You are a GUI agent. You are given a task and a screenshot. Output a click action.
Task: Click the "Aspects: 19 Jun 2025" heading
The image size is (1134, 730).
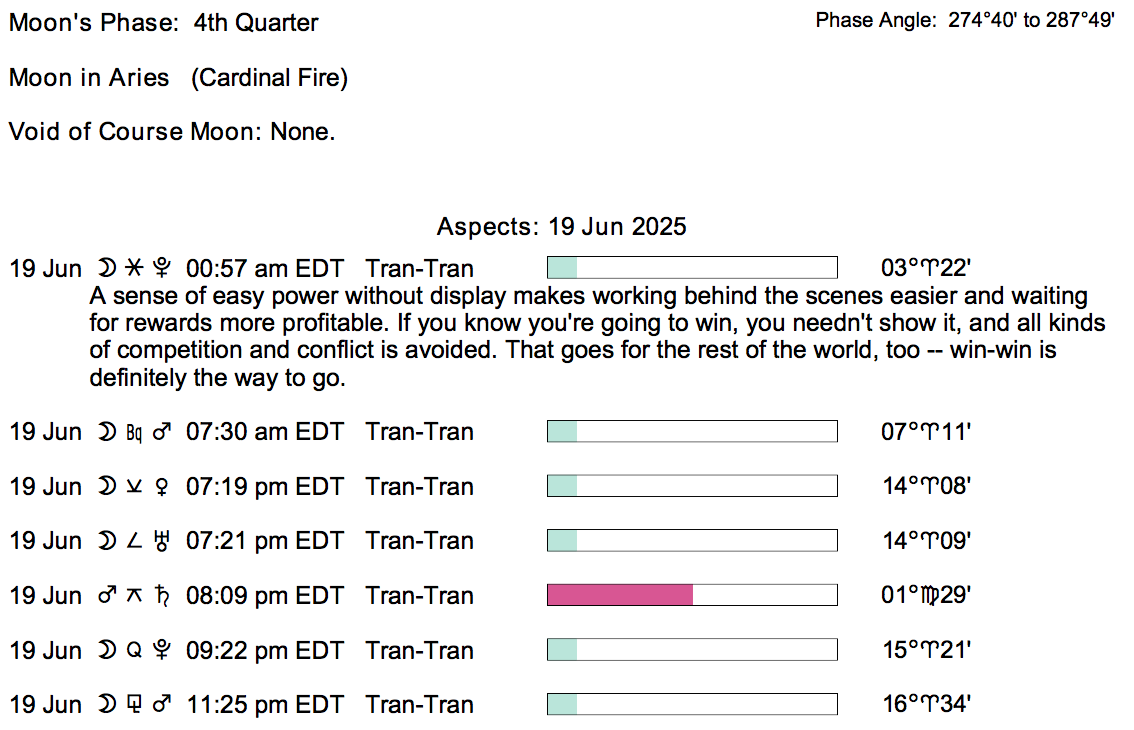(561, 226)
